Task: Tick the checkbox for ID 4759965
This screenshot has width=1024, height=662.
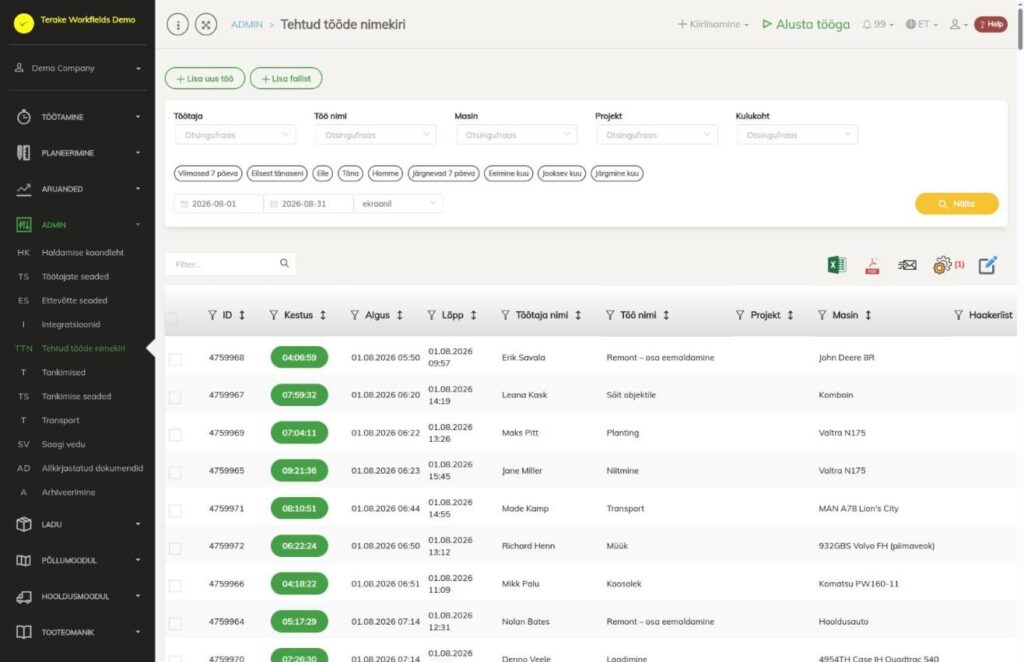Action: [175, 472]
